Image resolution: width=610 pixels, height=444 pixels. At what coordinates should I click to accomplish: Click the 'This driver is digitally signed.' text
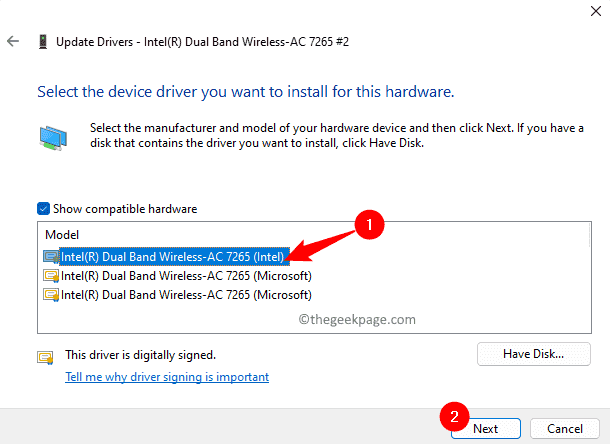tap(140, 355)
